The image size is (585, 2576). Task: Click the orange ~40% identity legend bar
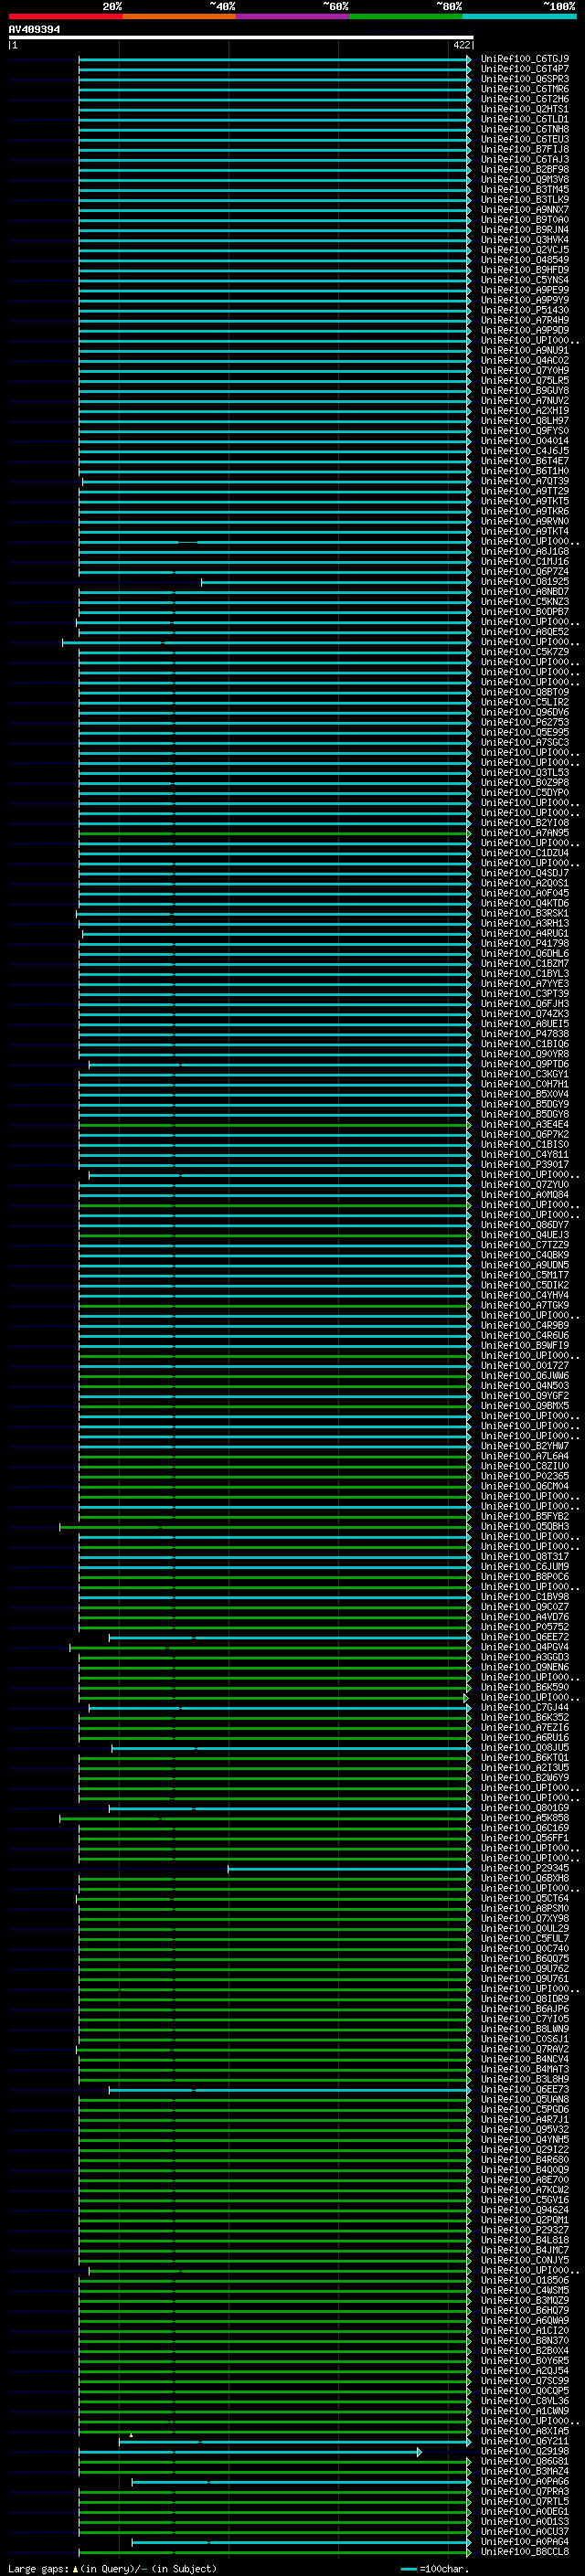pos(179,16)
